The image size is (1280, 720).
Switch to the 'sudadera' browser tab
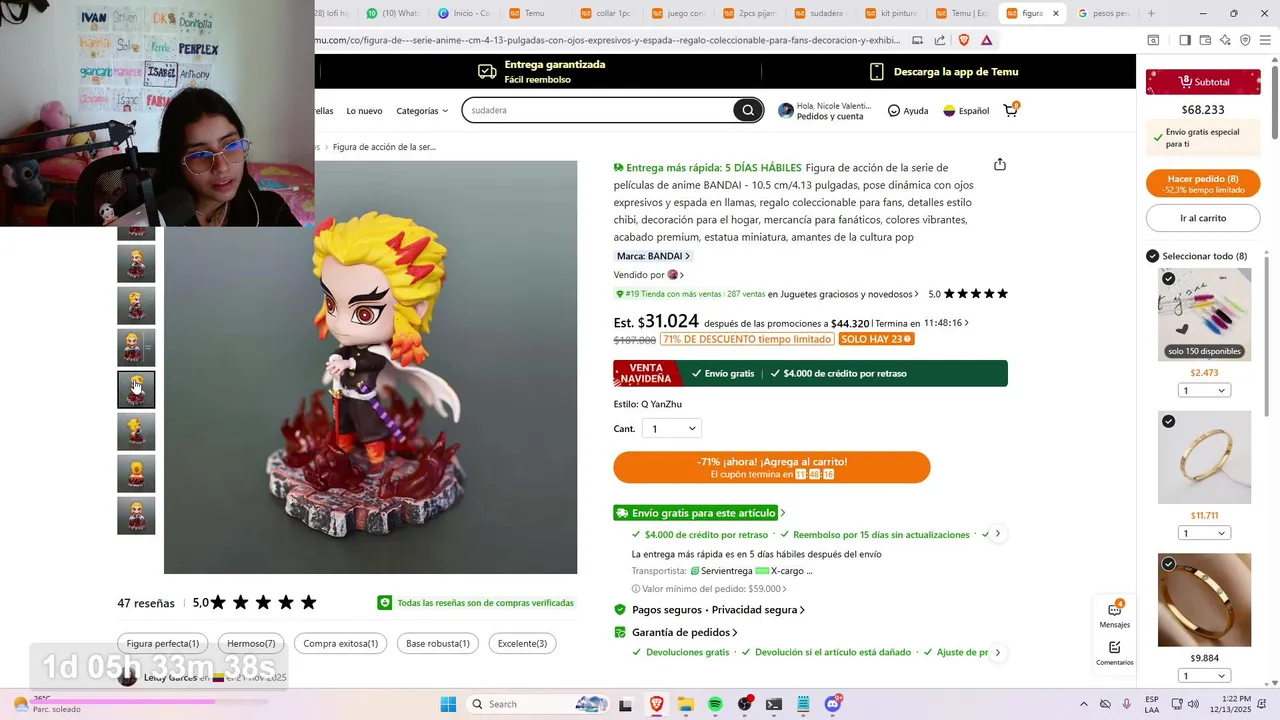[x=821, y=13]
